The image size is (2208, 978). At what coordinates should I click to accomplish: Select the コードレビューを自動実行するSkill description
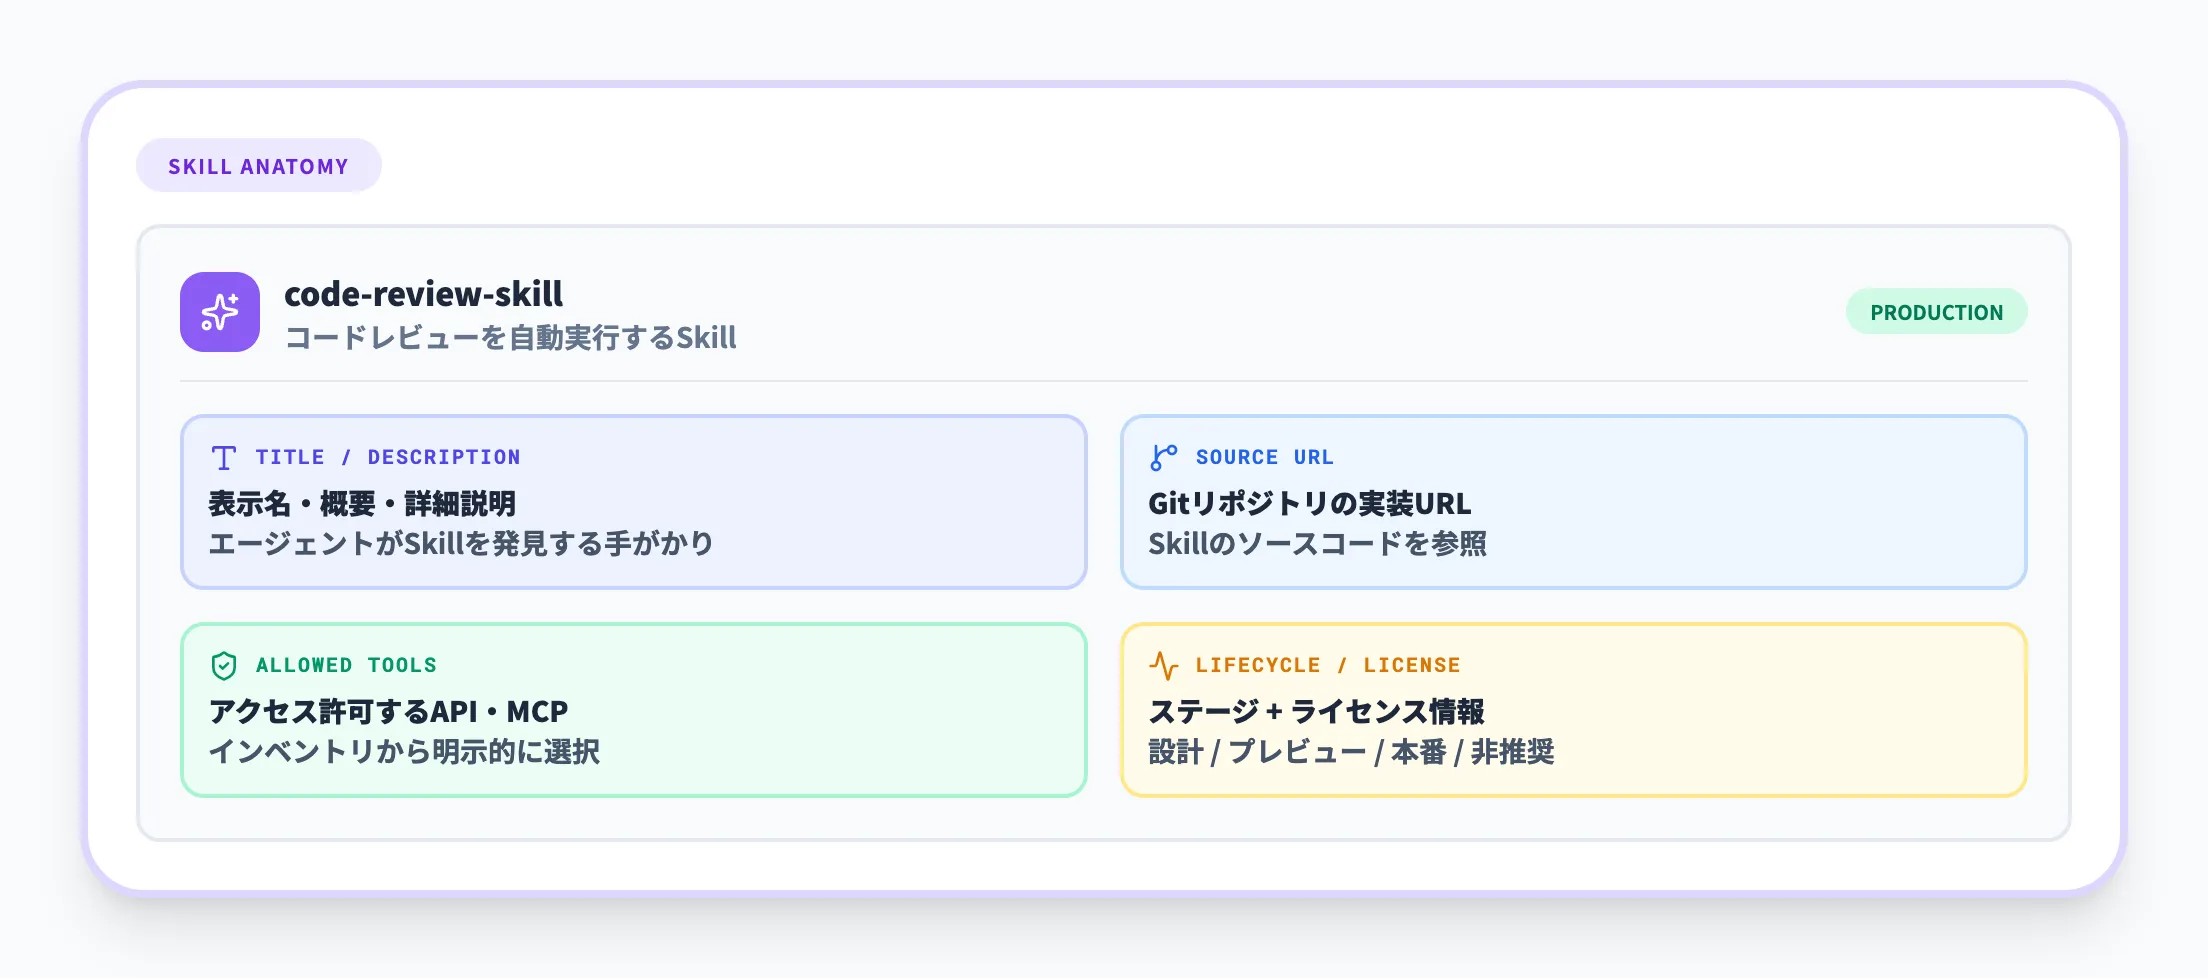point(510,339)
